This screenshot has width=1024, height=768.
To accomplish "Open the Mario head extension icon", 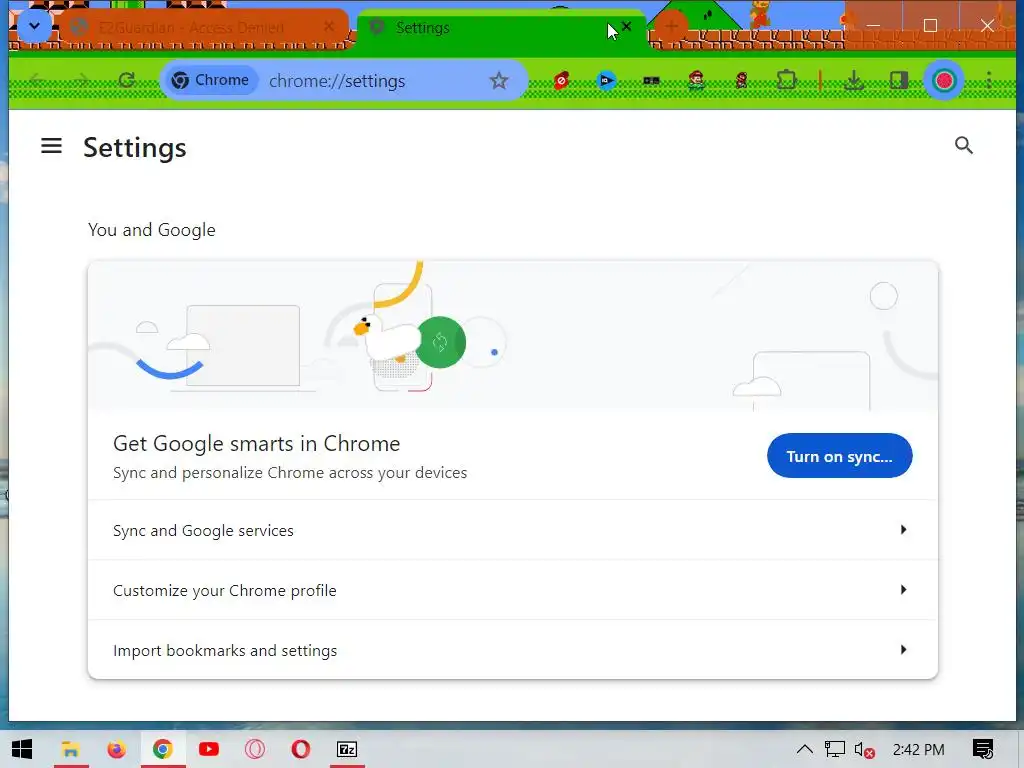I will point(697,80).
